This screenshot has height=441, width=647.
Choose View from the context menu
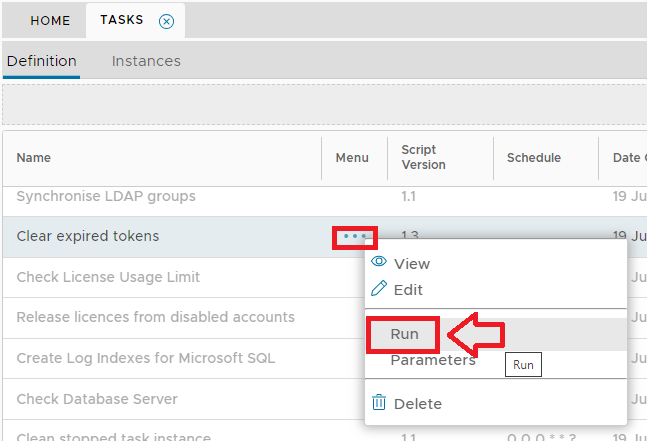tap(412, 264)
